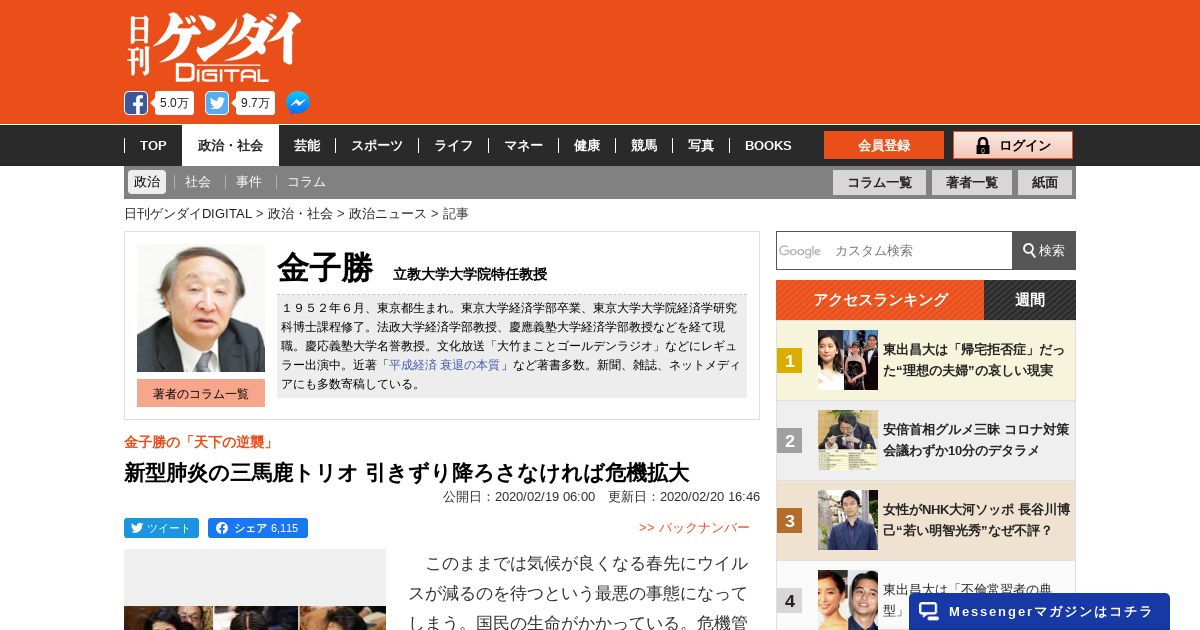This screenshot has width=1200, height=630.
Task: Switch to the 週間 ranking tab
Action: (x=1030, y=300)
